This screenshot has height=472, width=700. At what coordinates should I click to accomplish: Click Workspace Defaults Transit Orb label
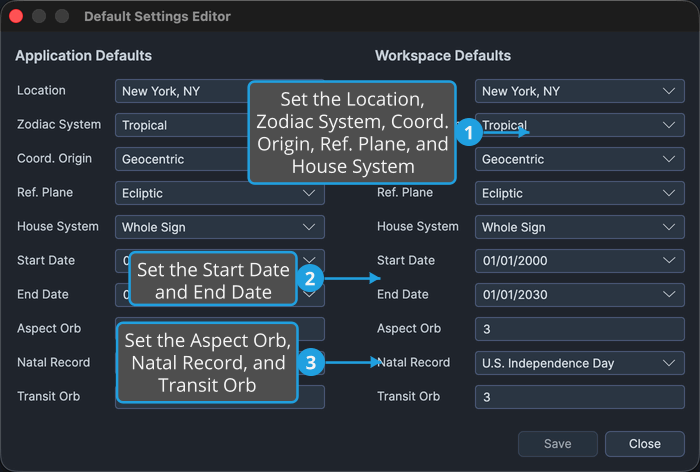[x=408, y=396]
